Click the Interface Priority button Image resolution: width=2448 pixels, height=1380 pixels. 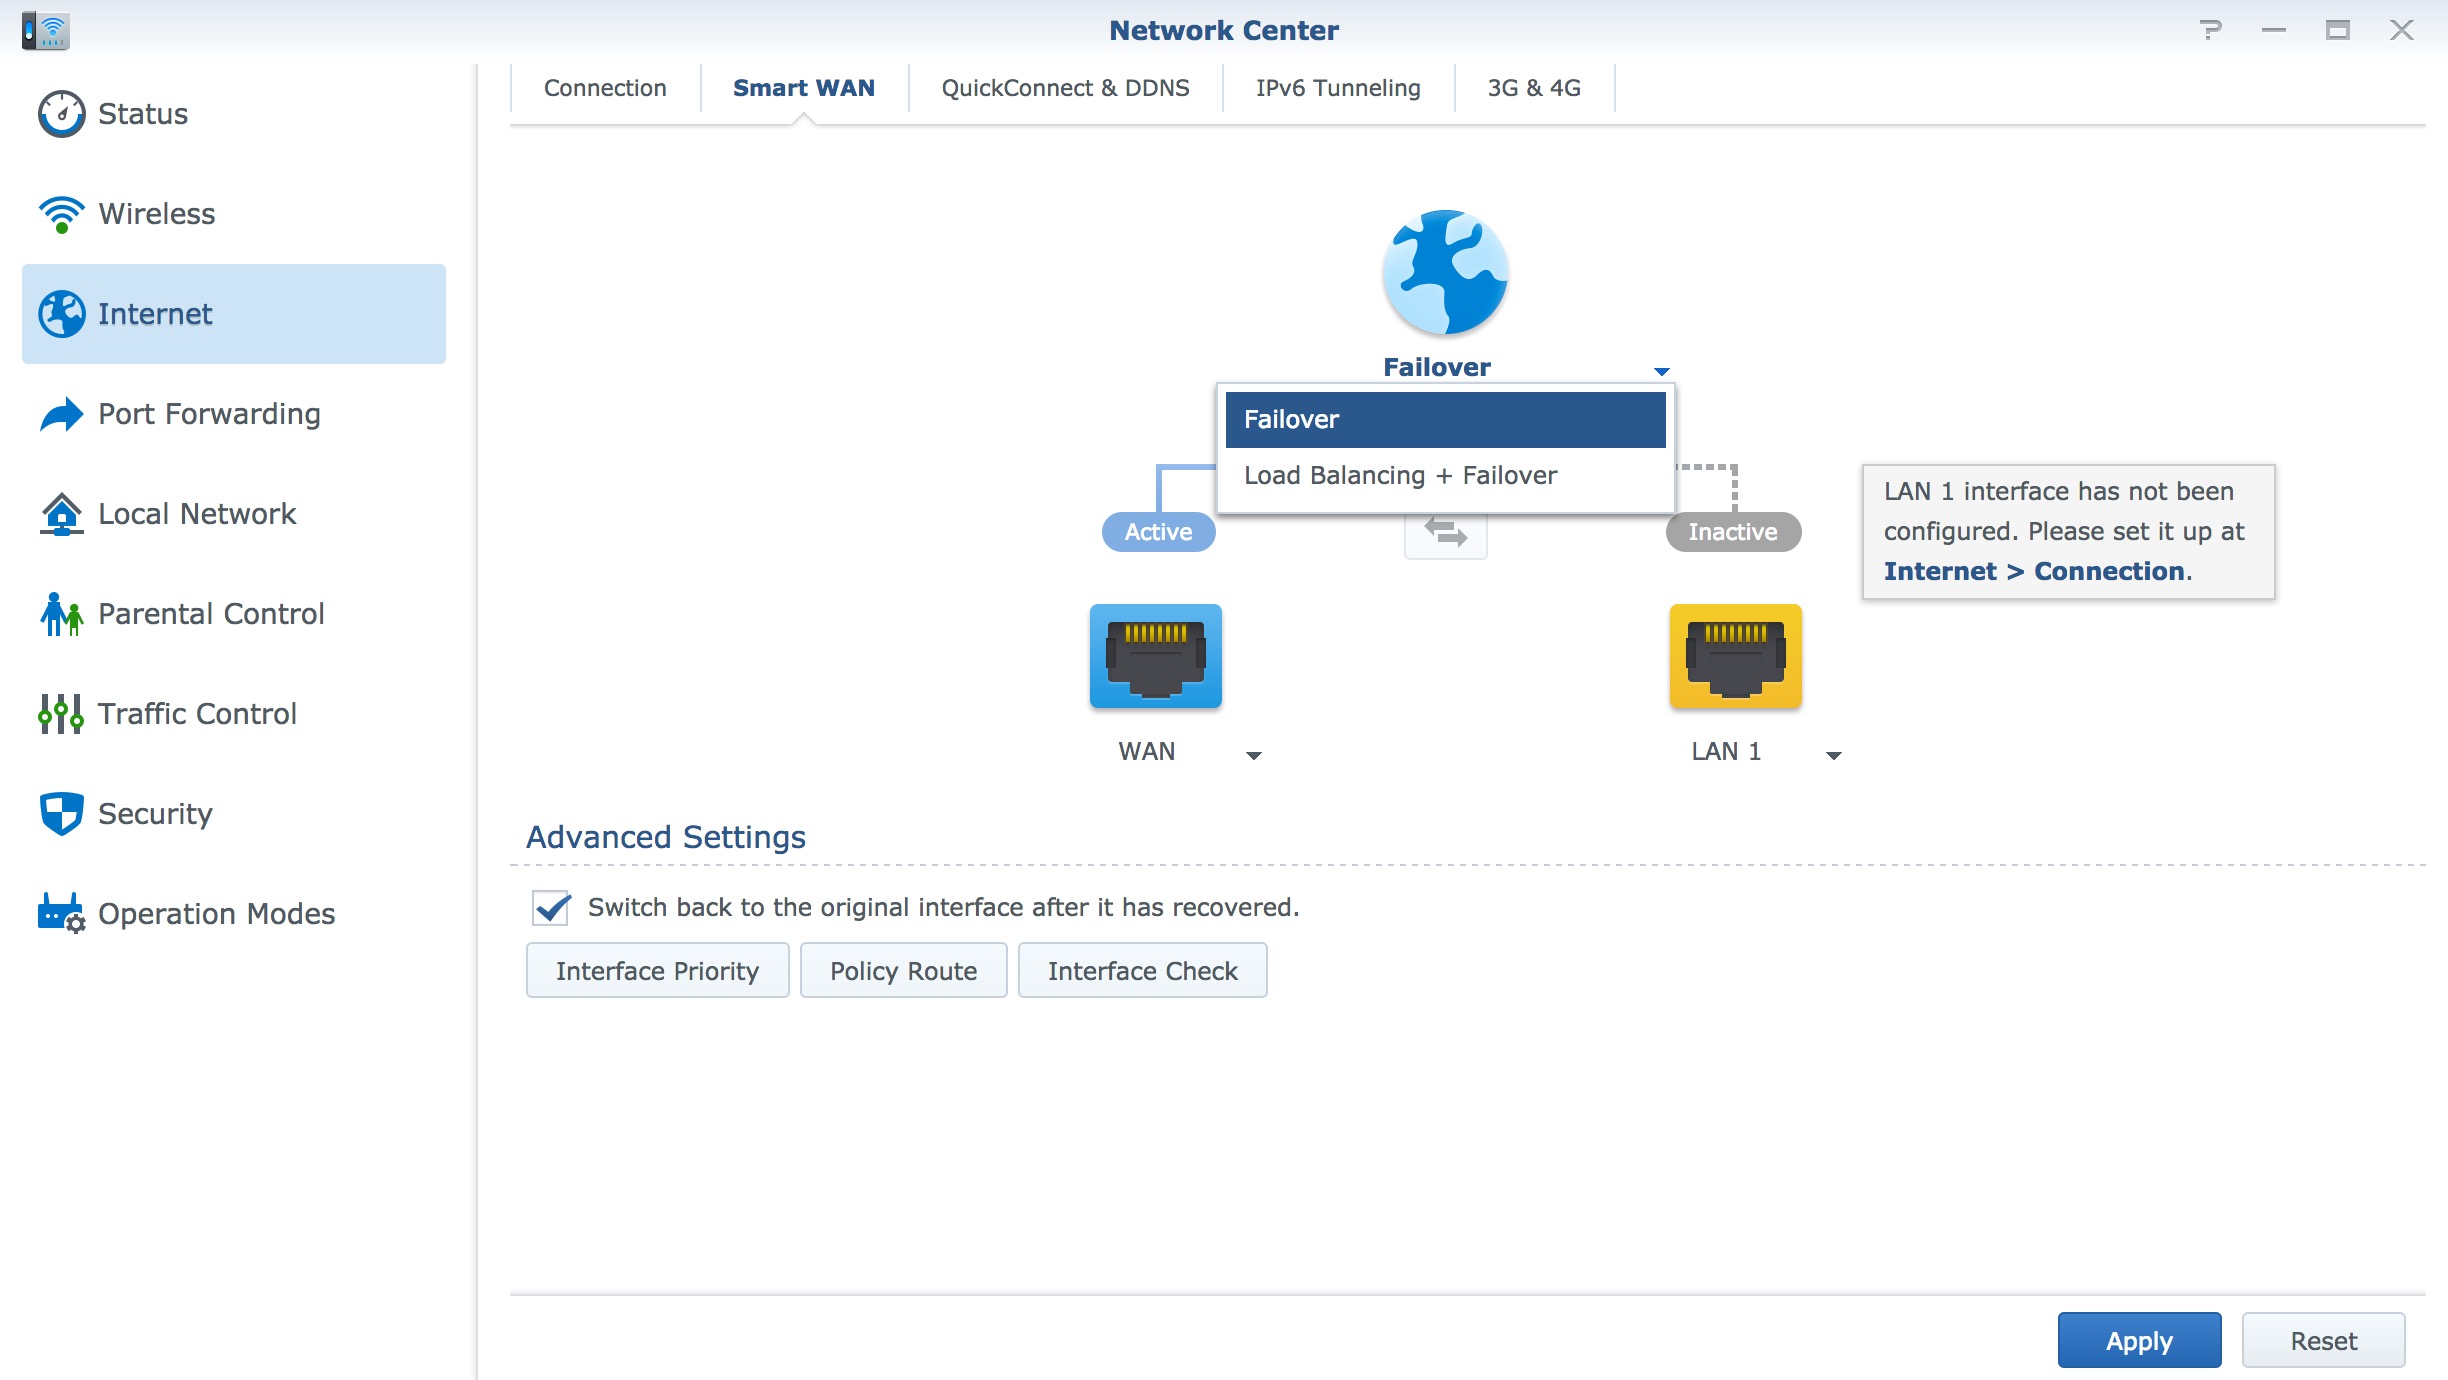point(657,971)
